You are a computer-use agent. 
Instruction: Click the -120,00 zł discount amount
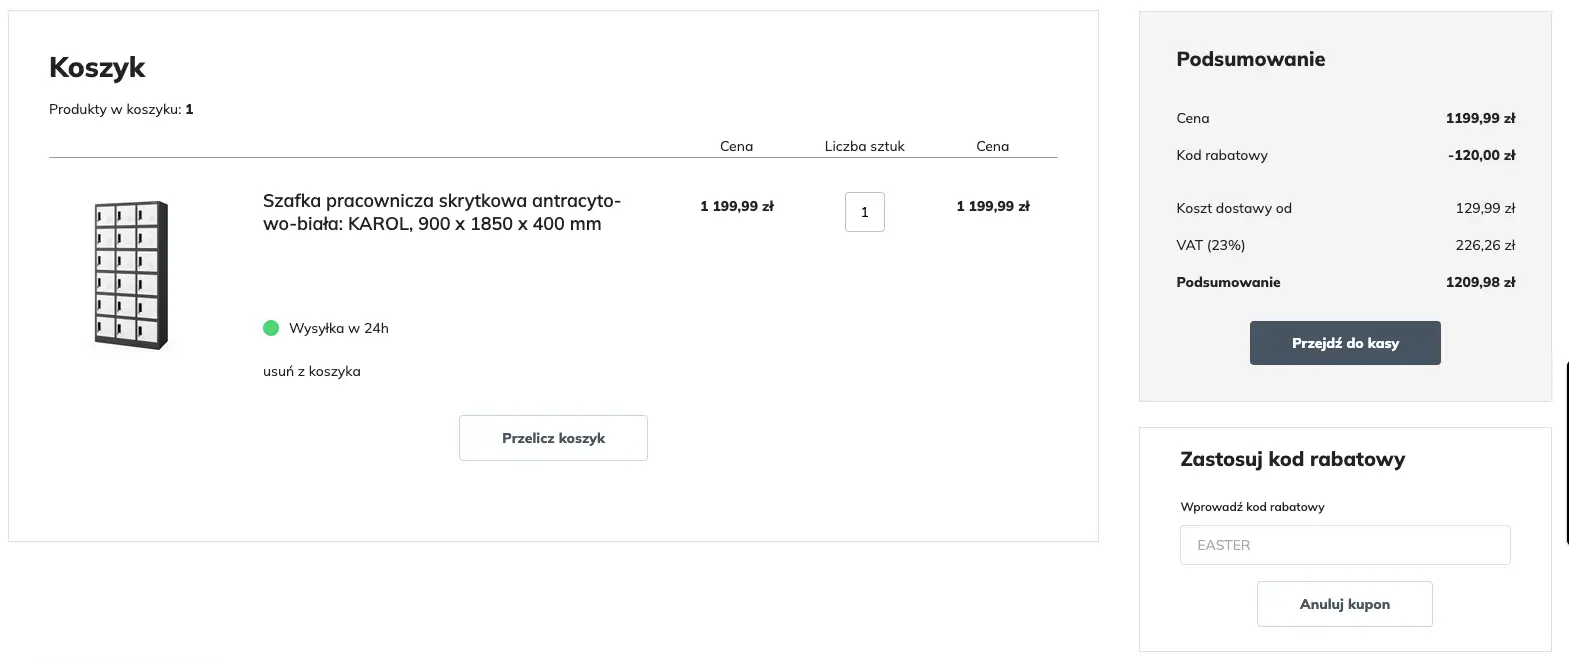[1481, 155]
